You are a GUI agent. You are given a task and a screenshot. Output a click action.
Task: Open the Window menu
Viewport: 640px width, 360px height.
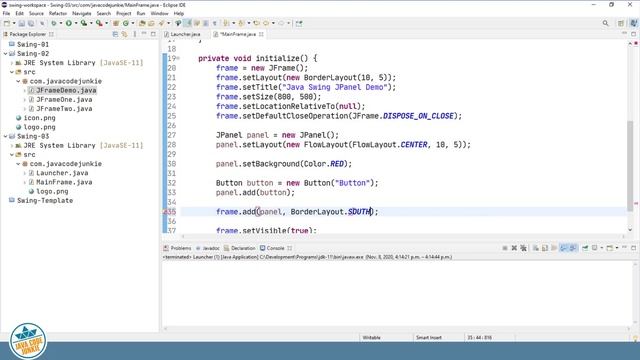(159, 13)
